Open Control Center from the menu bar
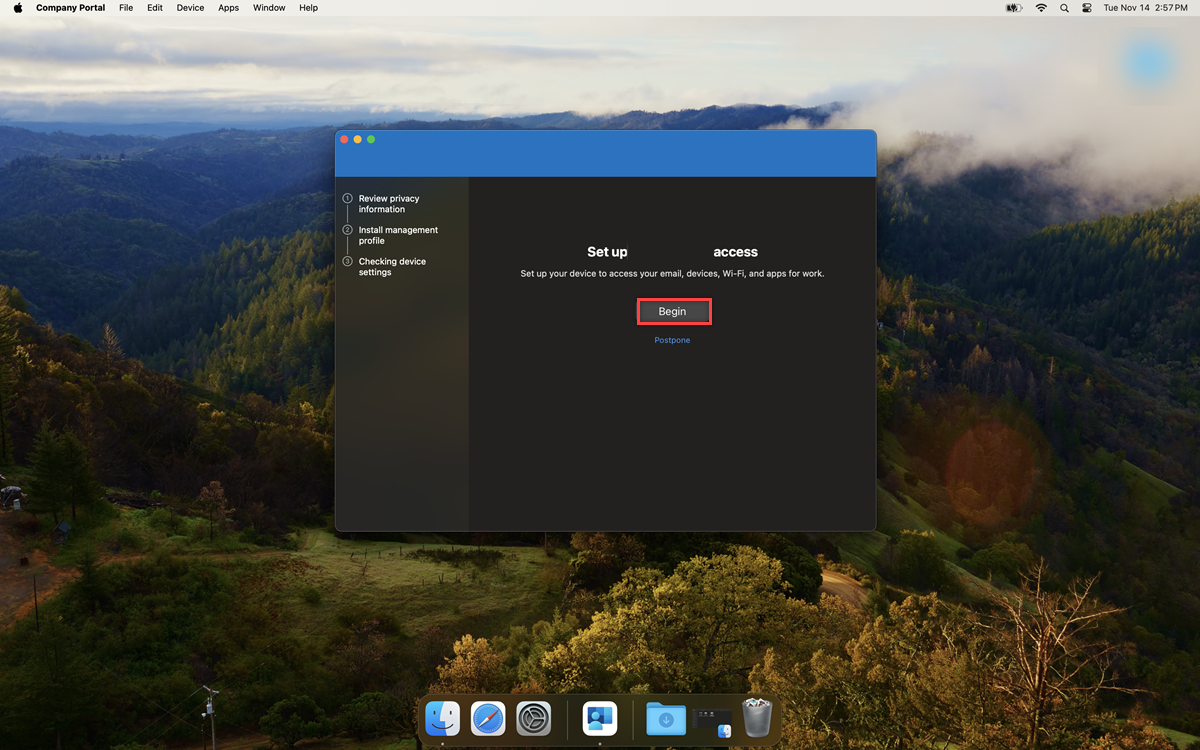Image resolution: width=1200 pixels, height=750 pixels. pyautogui.click(x=1086, y=7)
